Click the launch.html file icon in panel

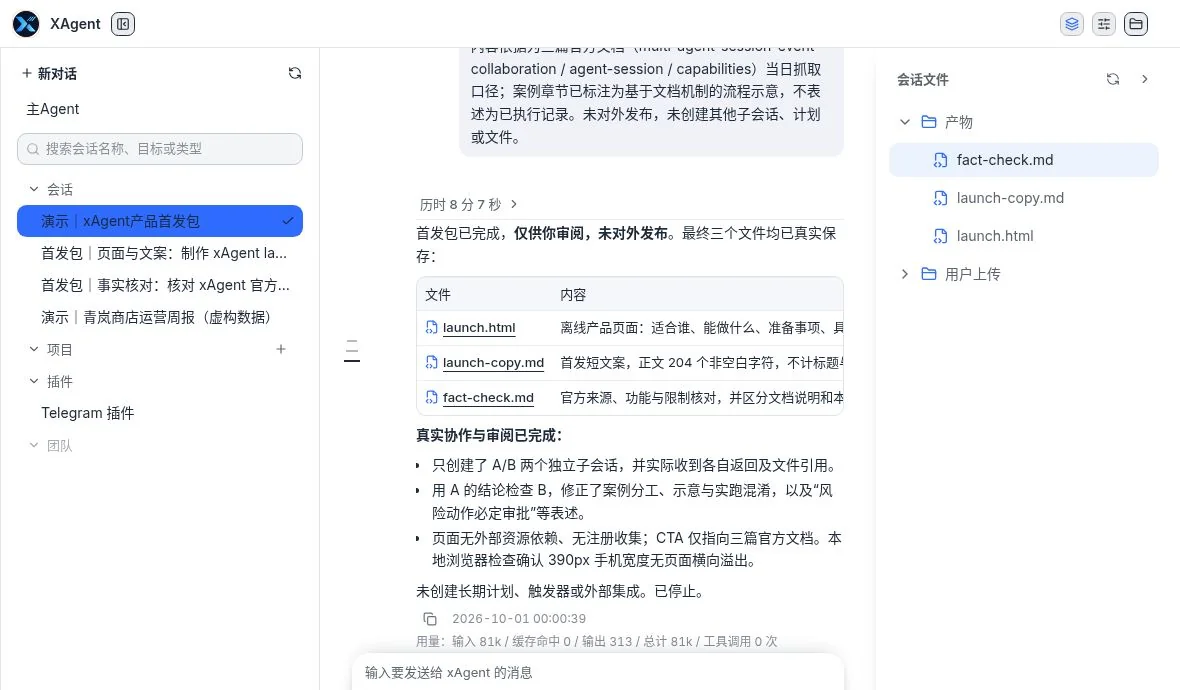(x=940, y=236)
